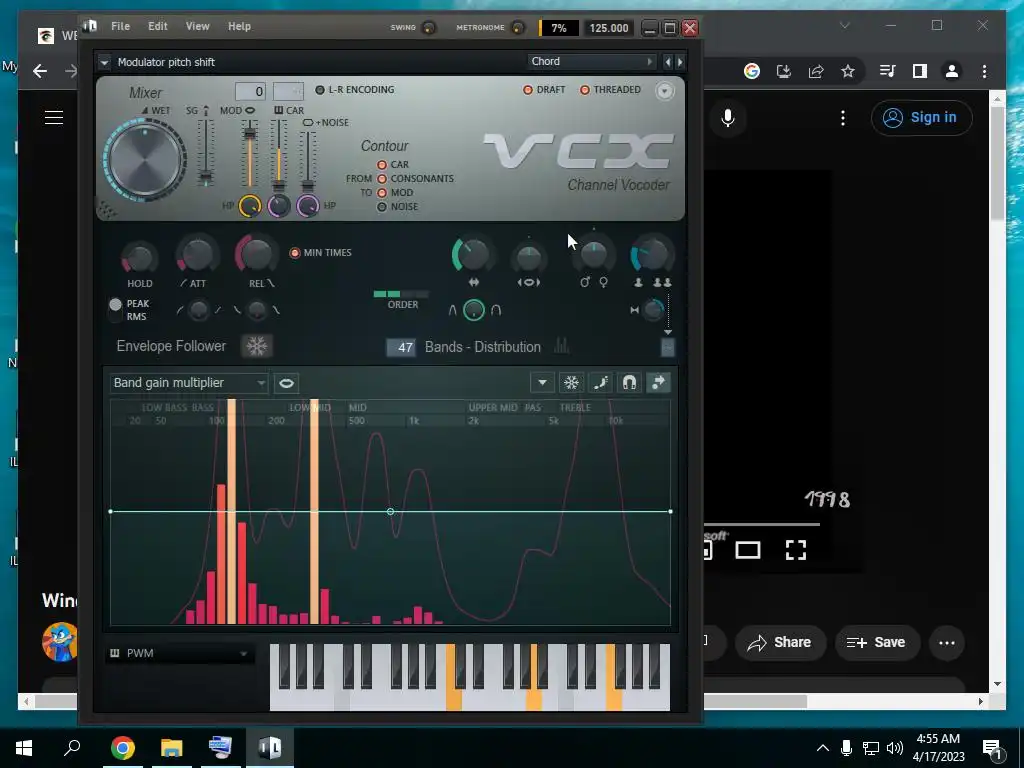Click the formant shift knob with lips arrows
1024x768 pixels.
[528, 257]
